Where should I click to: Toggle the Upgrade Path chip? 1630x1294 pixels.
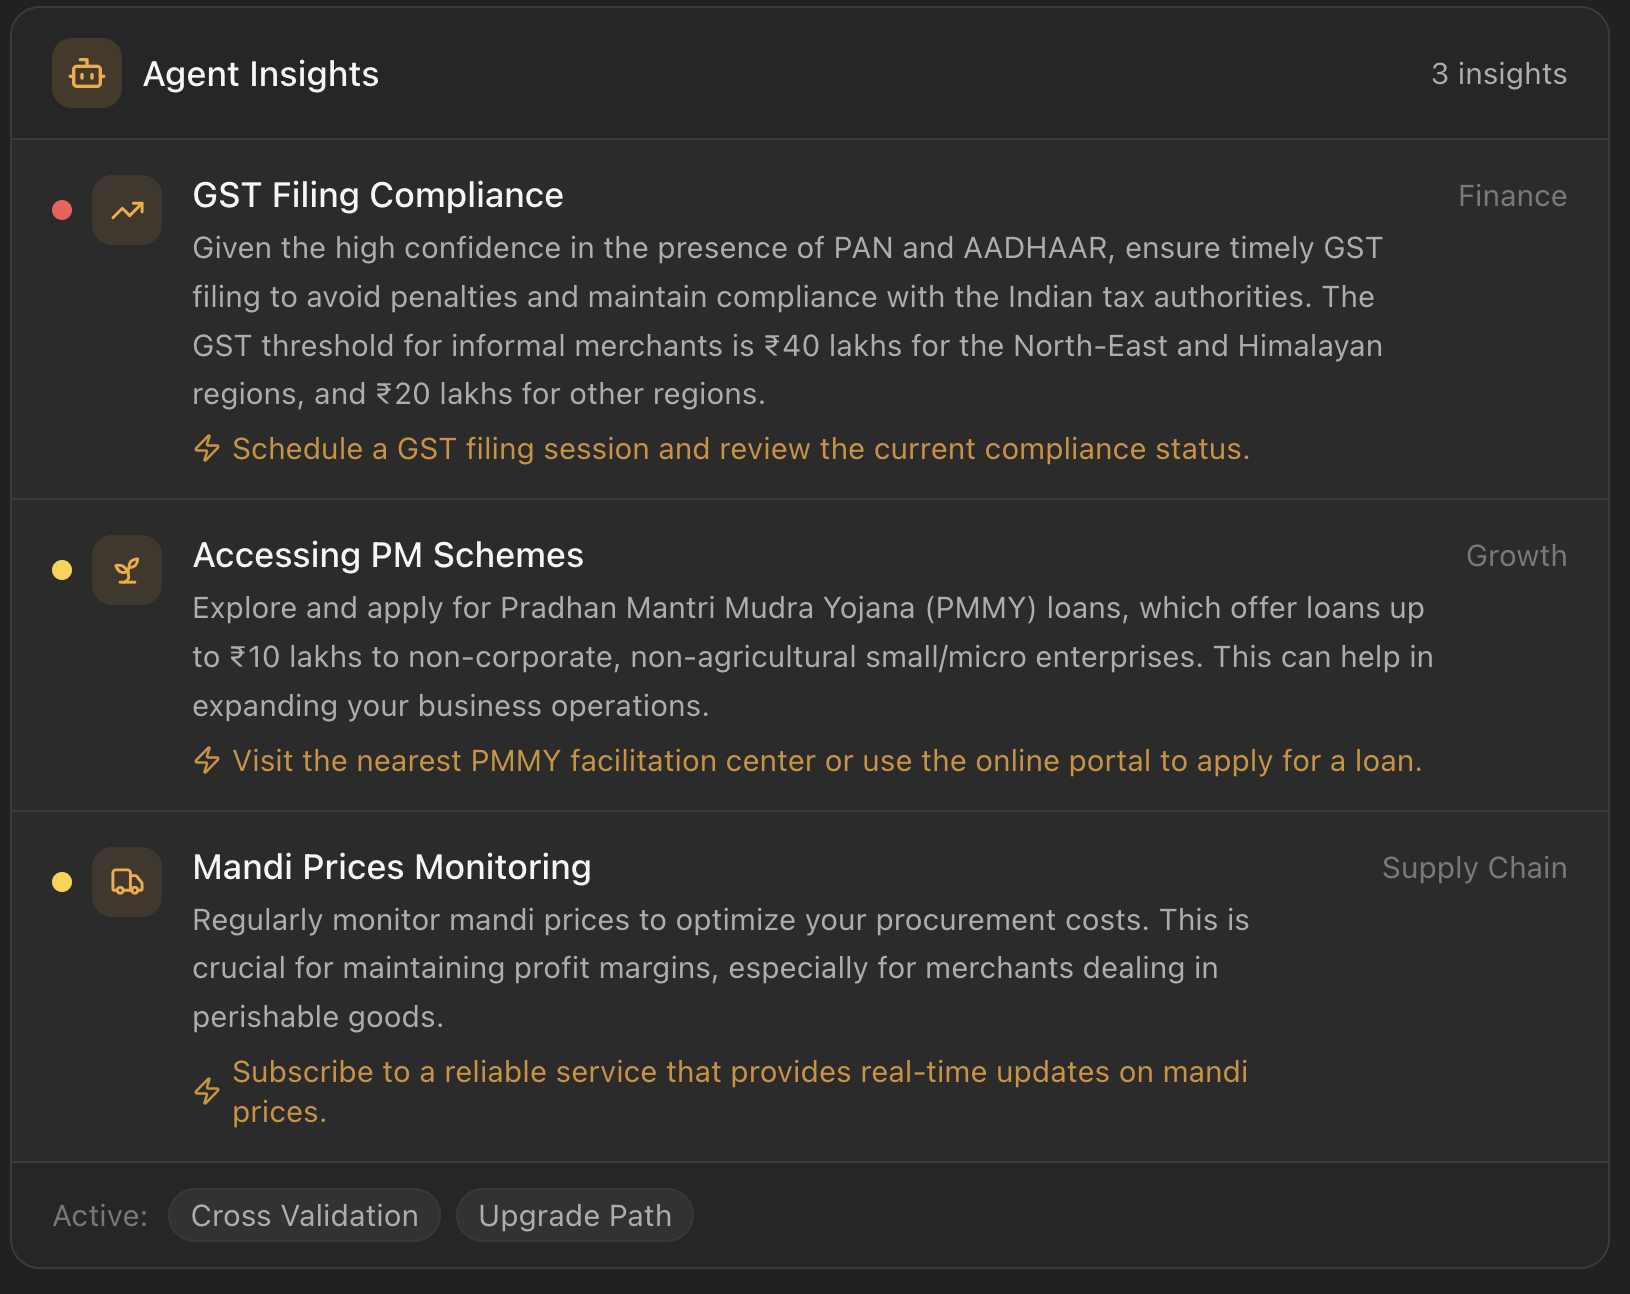click(575, 1215)
